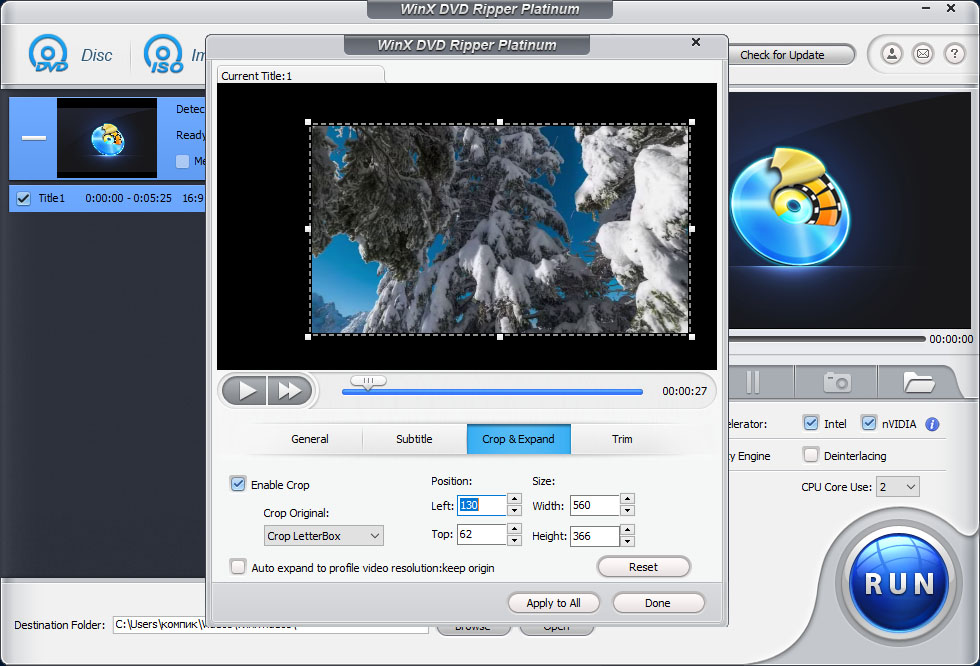The height and width of the screenshot is (666, 980).
Task: Enable Auto expand to profile resolution
Action: coord(238,567)
